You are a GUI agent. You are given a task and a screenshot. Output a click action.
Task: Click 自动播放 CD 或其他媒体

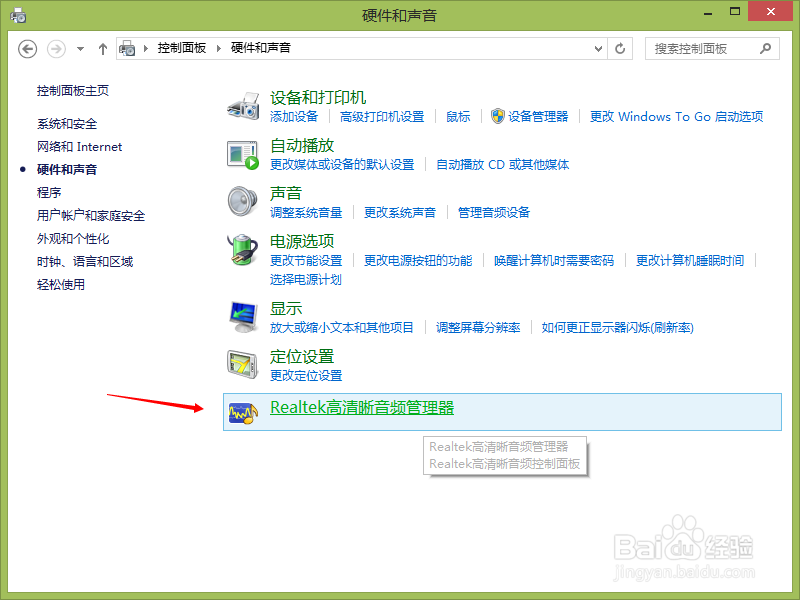[503, 164]
